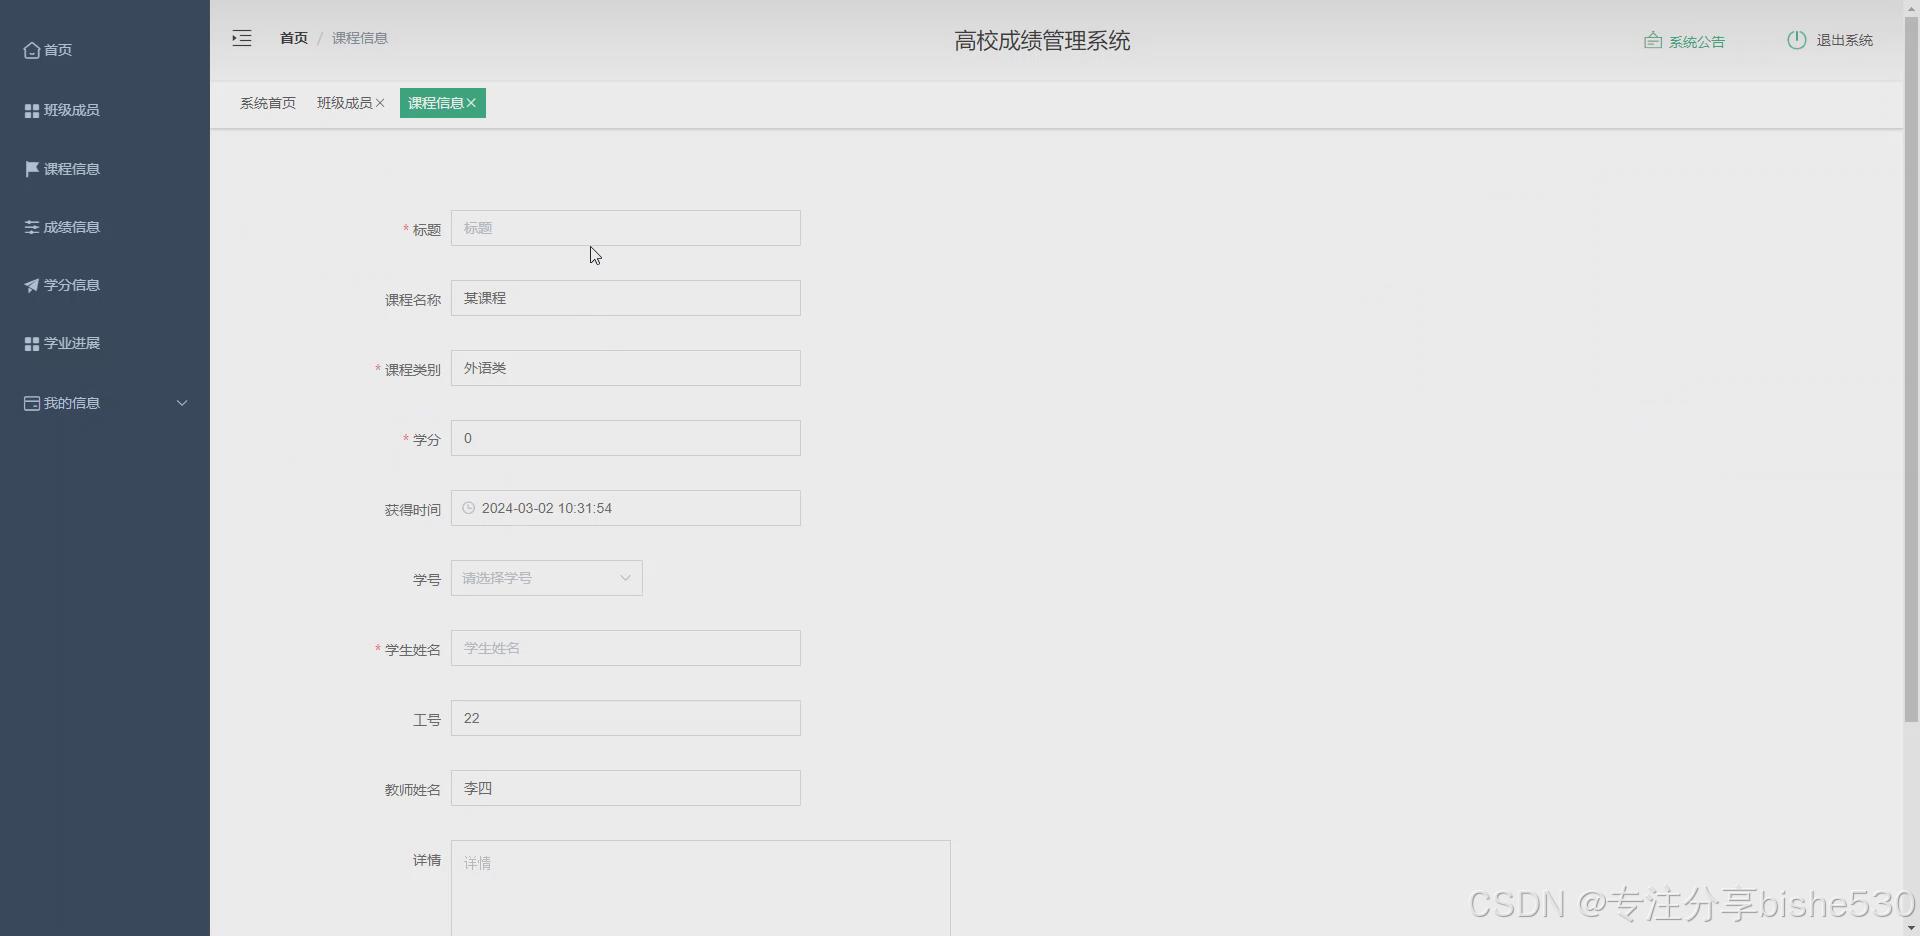Click the clock icon in the 获得时间 field
The width and height of the screenshot is (1920, 936).
tap(468, 508)
